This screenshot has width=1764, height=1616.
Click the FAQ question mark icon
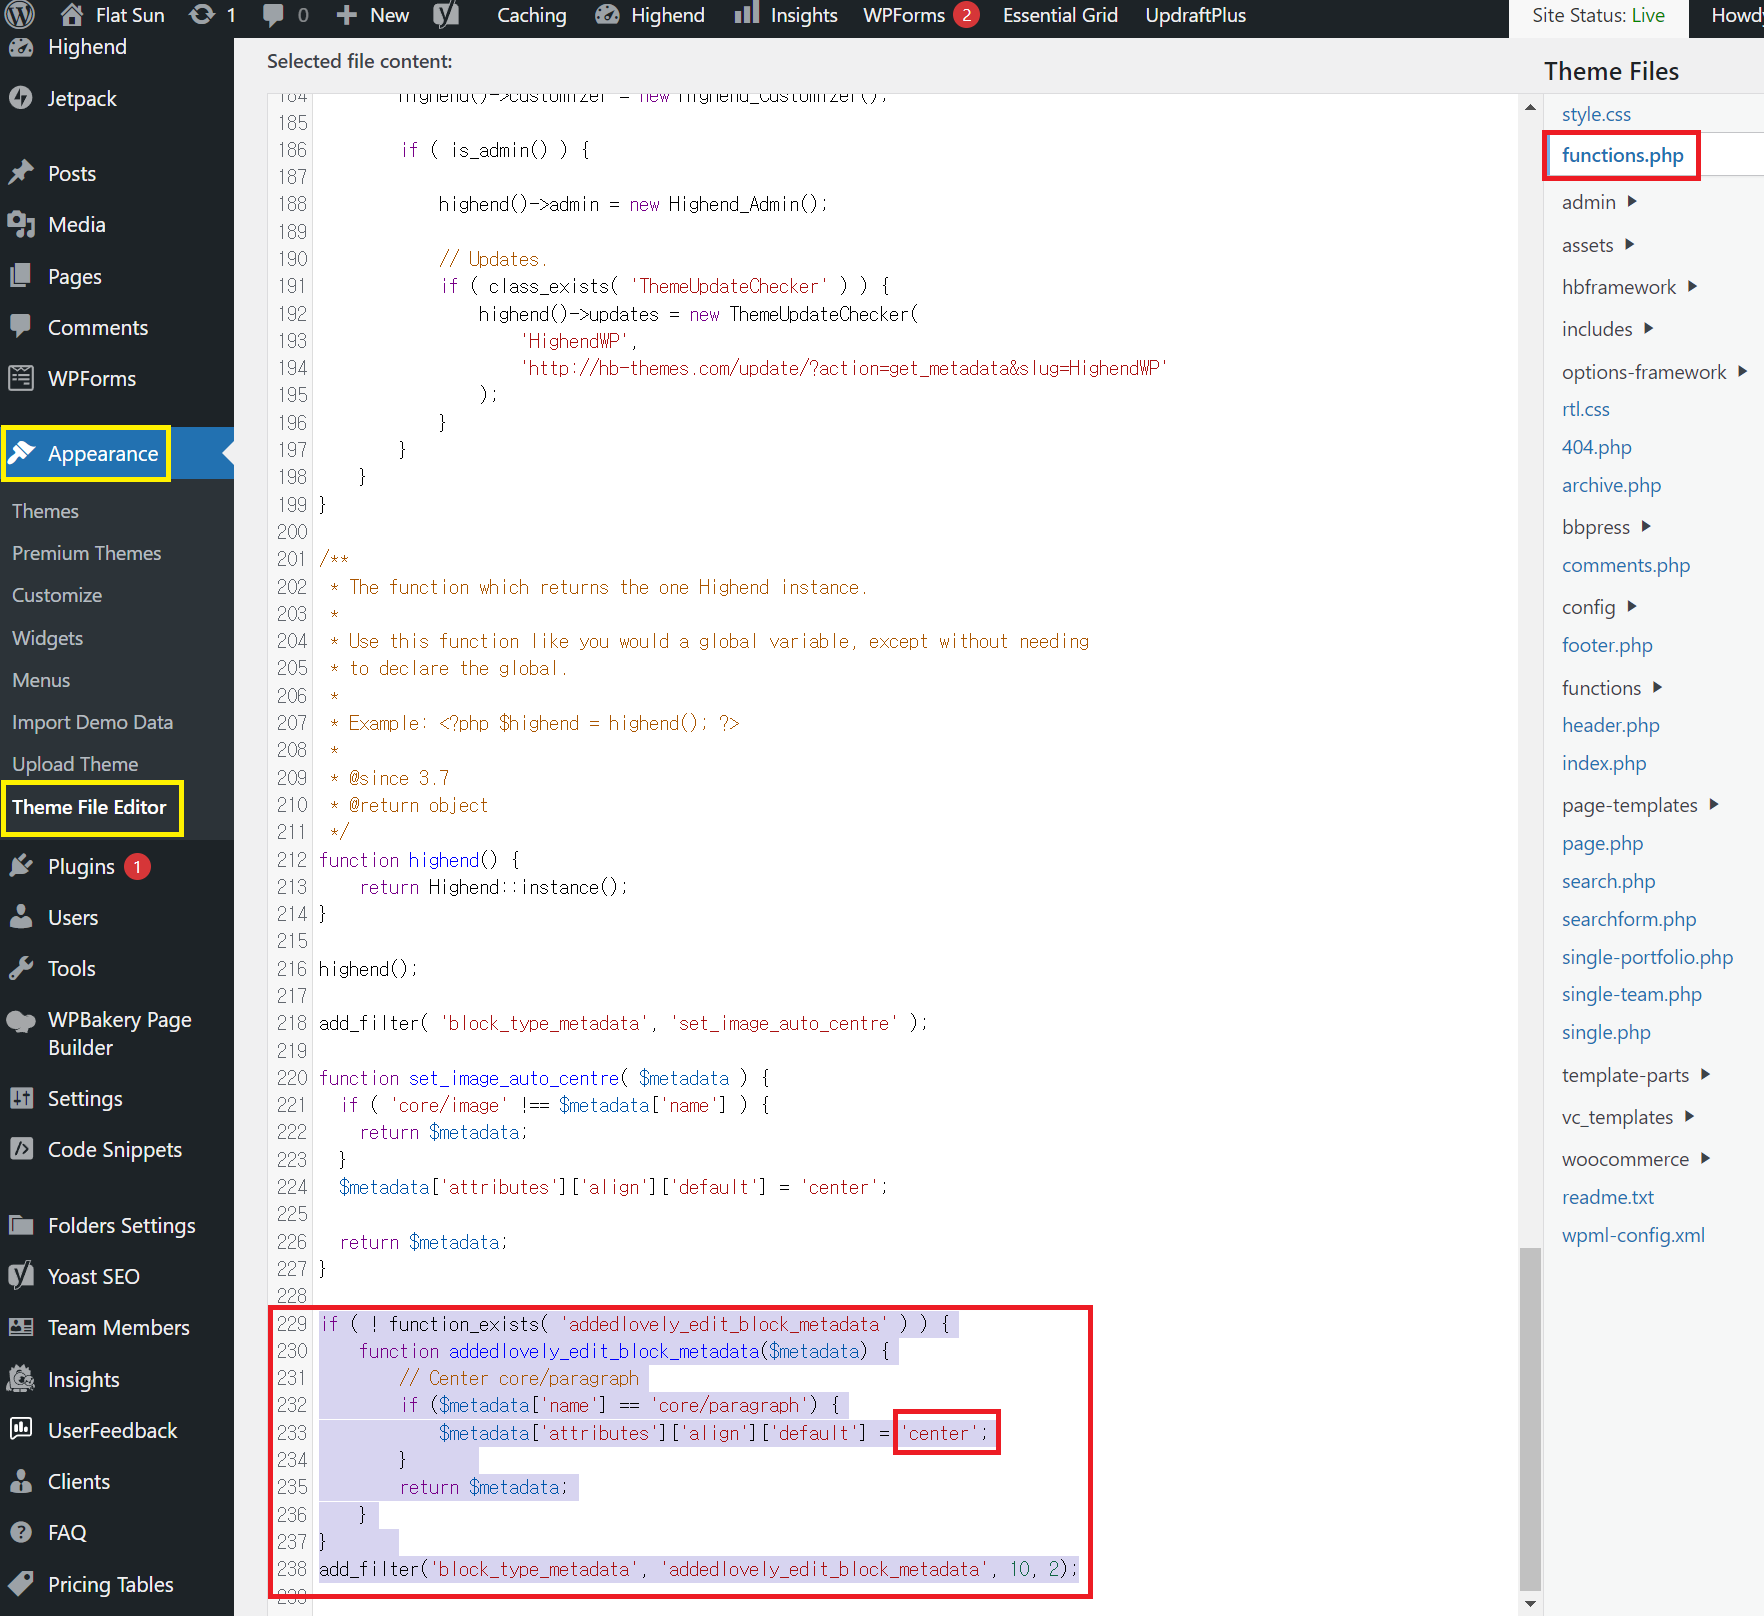point(21,1532)
